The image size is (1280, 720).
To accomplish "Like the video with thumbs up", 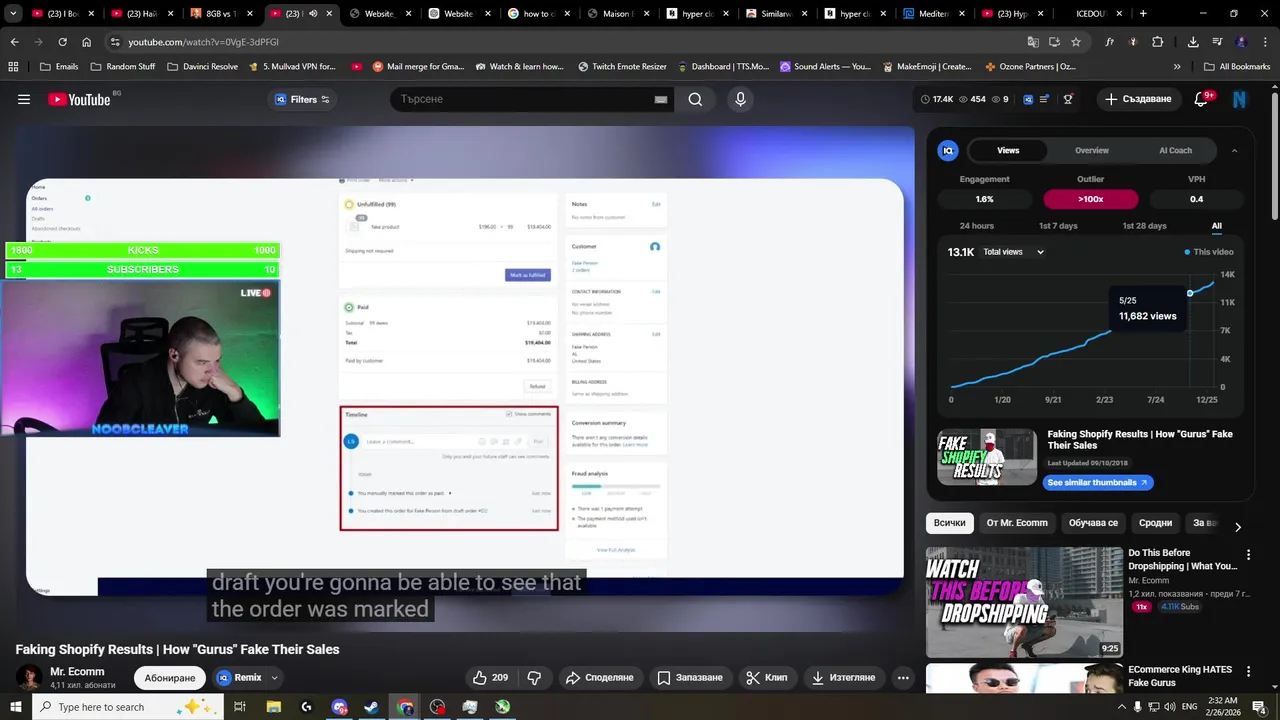I will 490,678.
